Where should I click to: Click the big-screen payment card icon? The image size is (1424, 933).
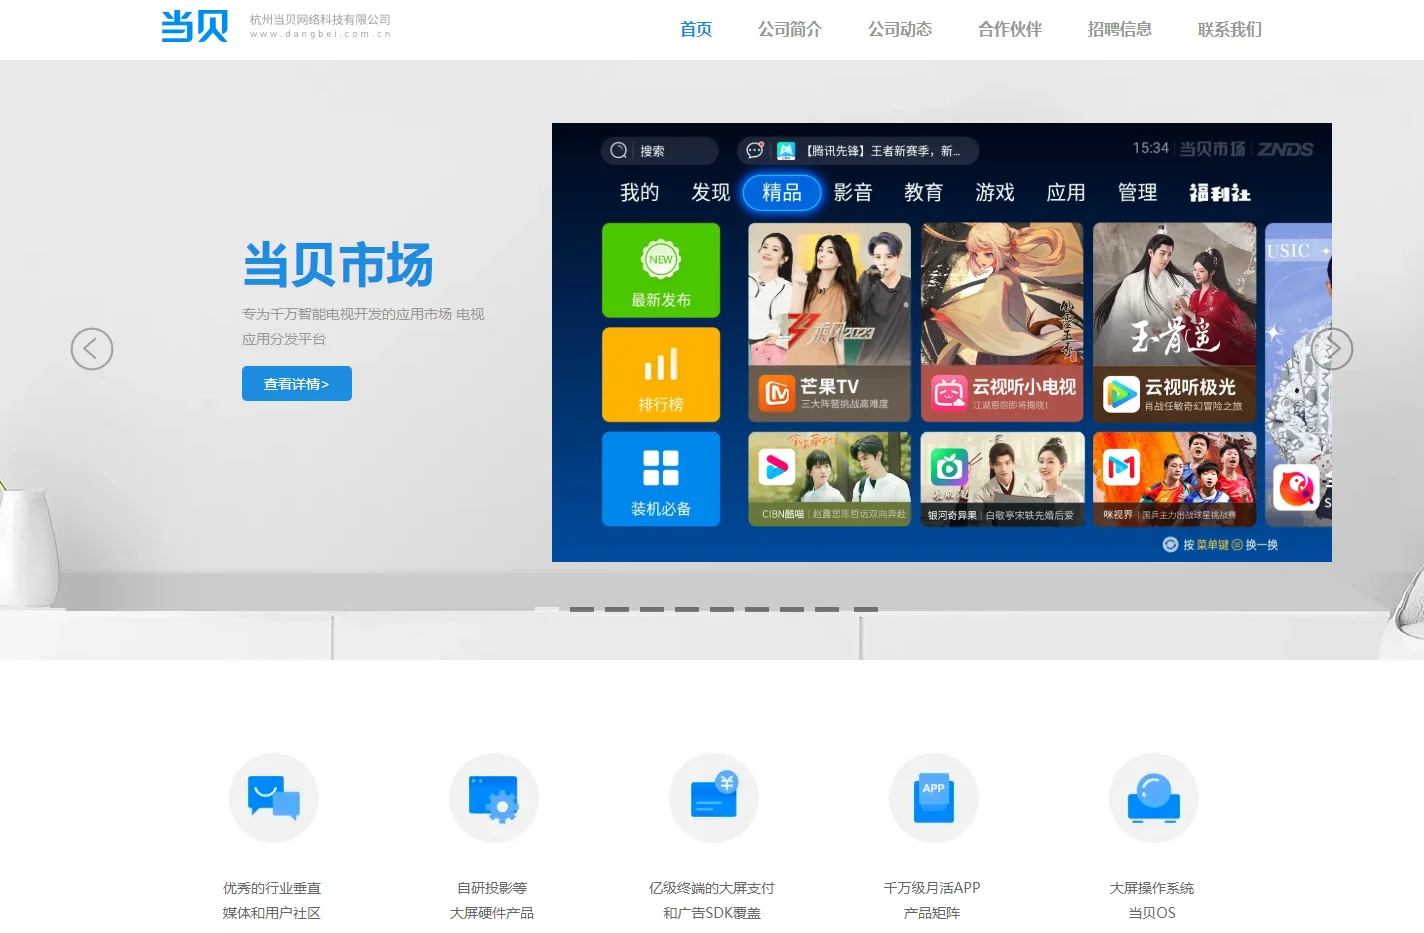714,798
